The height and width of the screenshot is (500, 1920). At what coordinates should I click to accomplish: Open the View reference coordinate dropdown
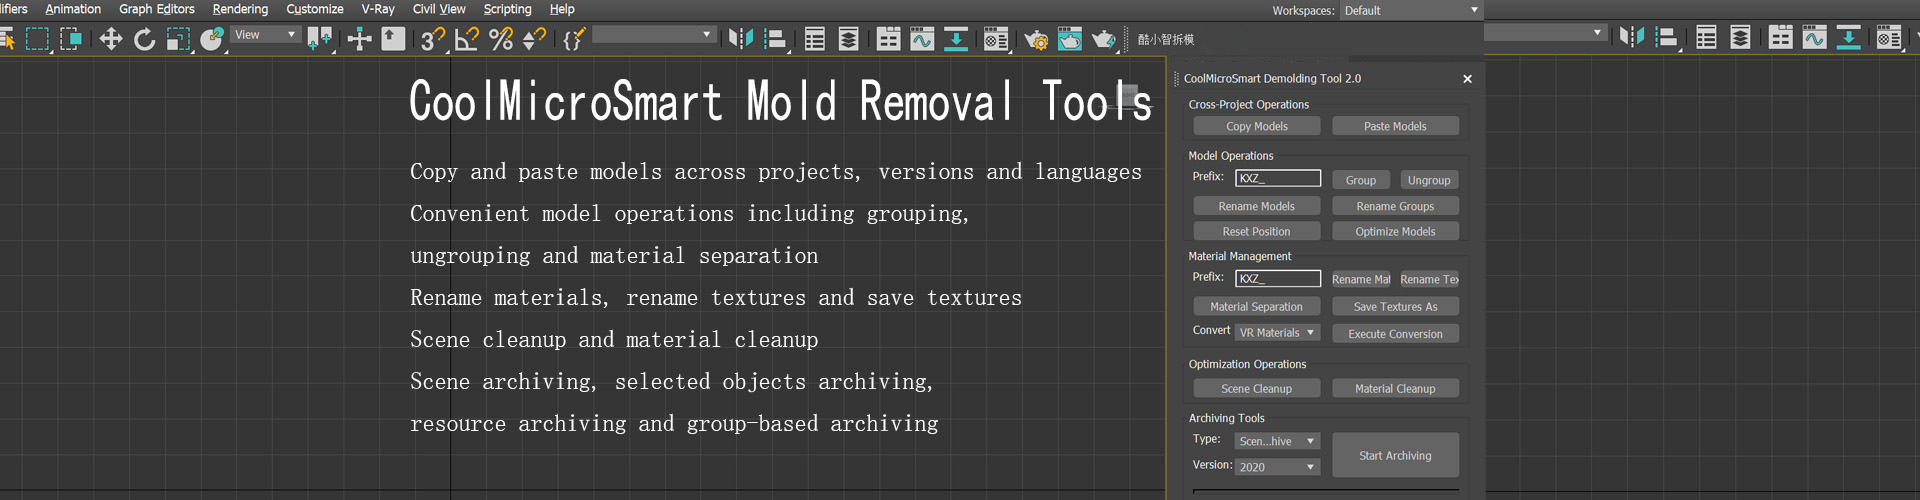(x=266, y=35)
